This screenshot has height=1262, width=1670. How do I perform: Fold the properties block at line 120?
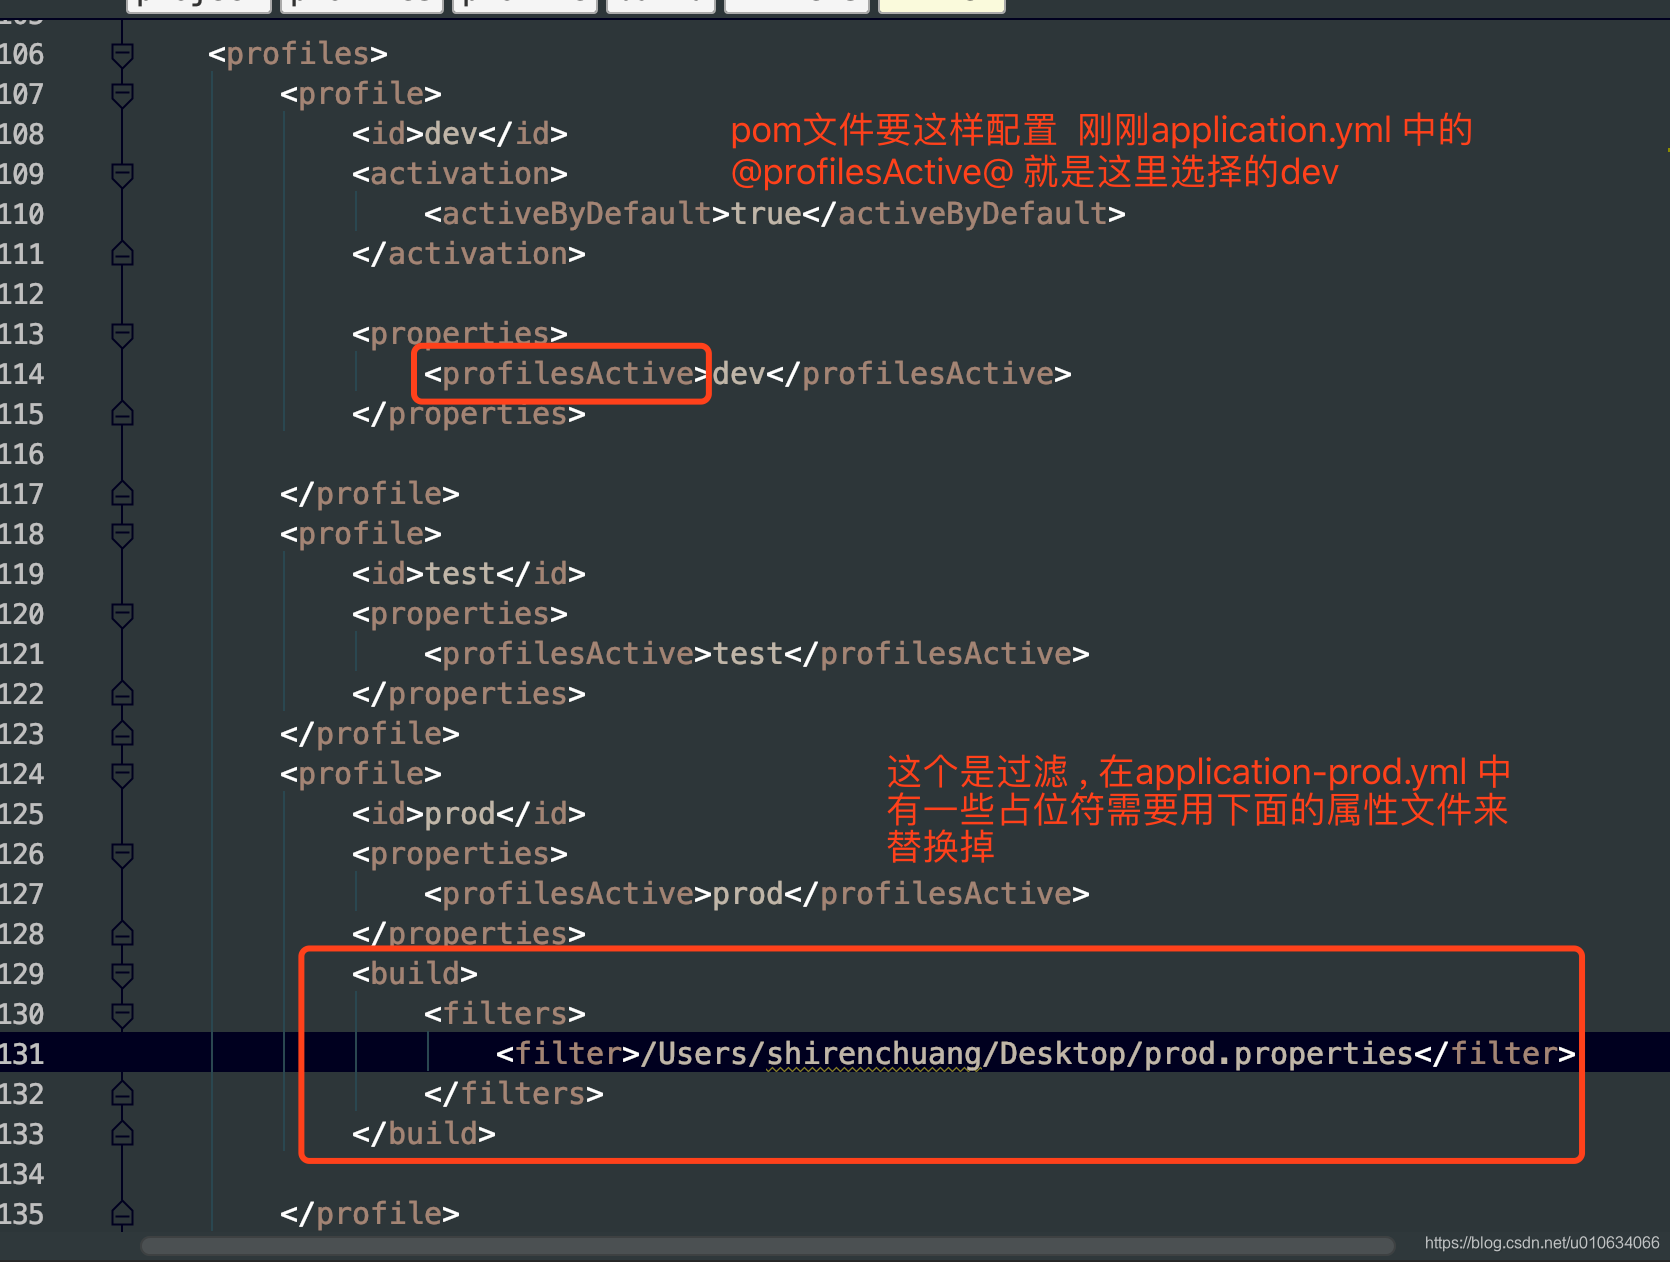tap(122, 614)
